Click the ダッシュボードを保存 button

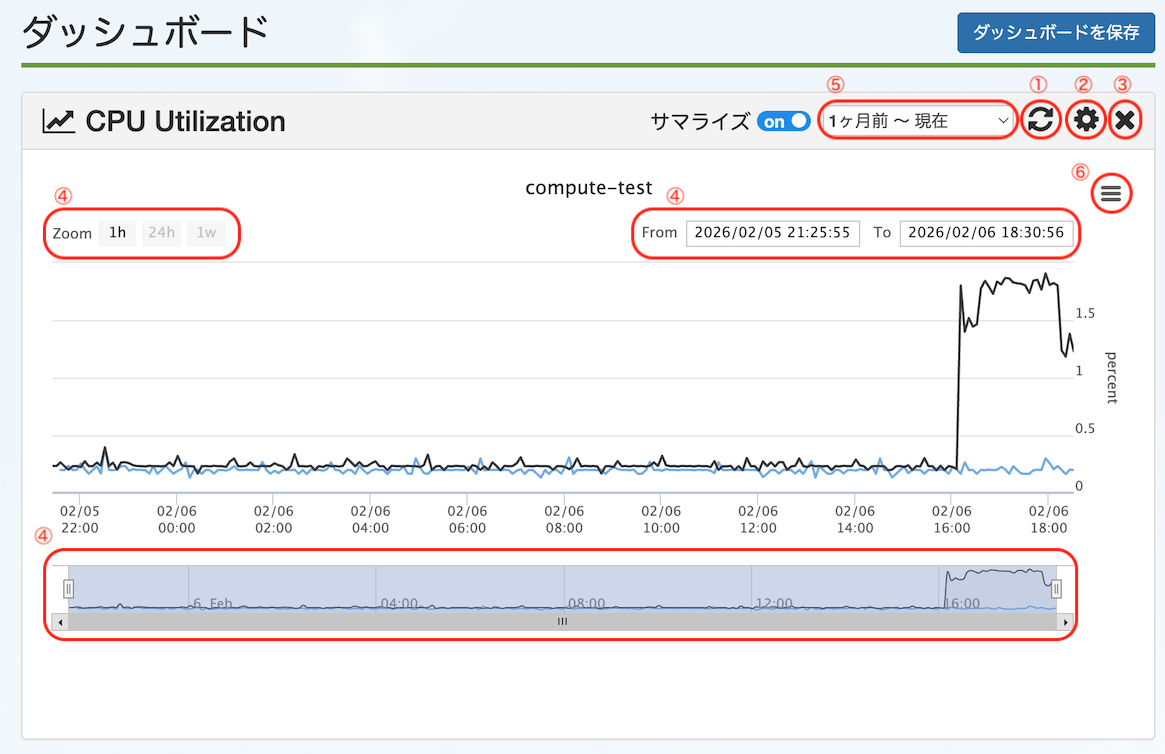1055,33
